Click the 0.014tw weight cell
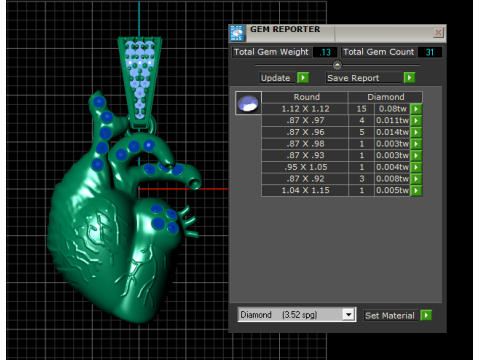This screenshot has width=480, height=360. tap(392, 132)
